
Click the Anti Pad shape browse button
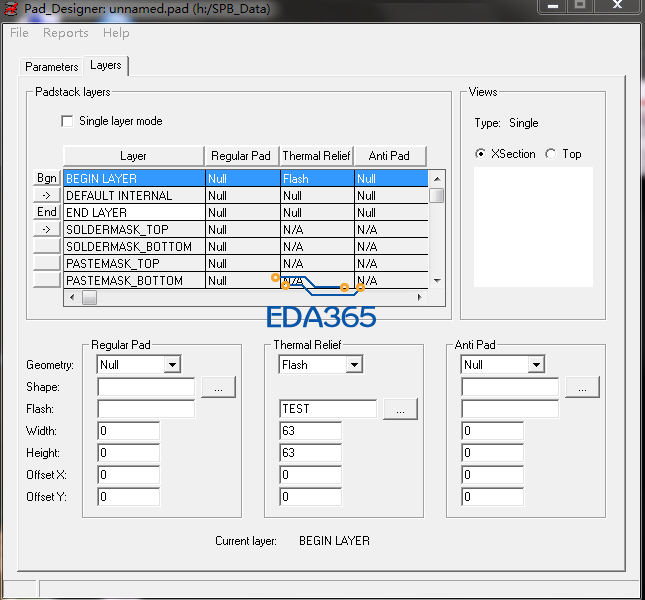tap(582, 387)
